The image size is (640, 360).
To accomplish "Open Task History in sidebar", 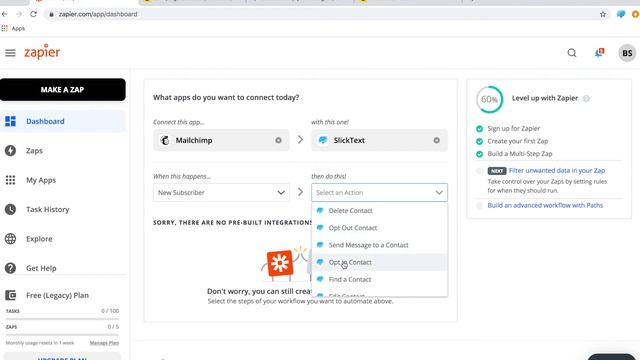I will 62,209.
